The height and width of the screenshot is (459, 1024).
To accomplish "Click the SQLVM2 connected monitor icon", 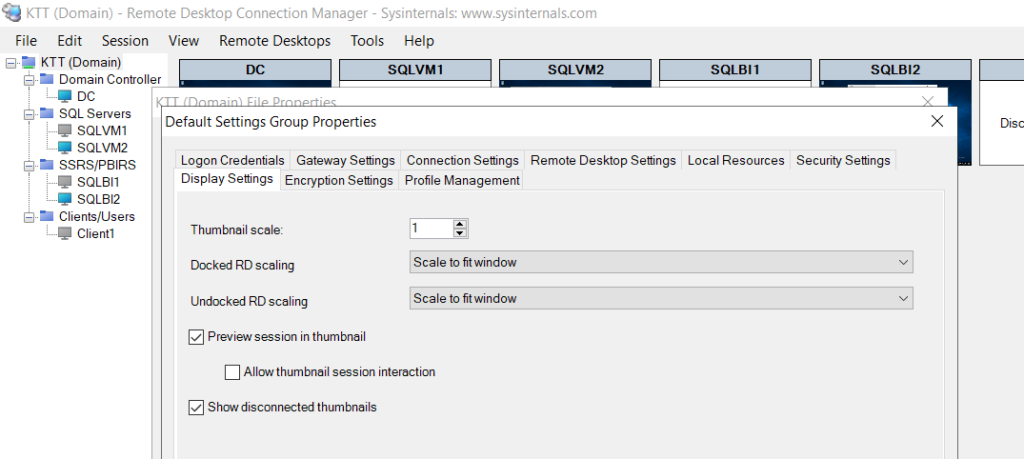I will (65, 148).
